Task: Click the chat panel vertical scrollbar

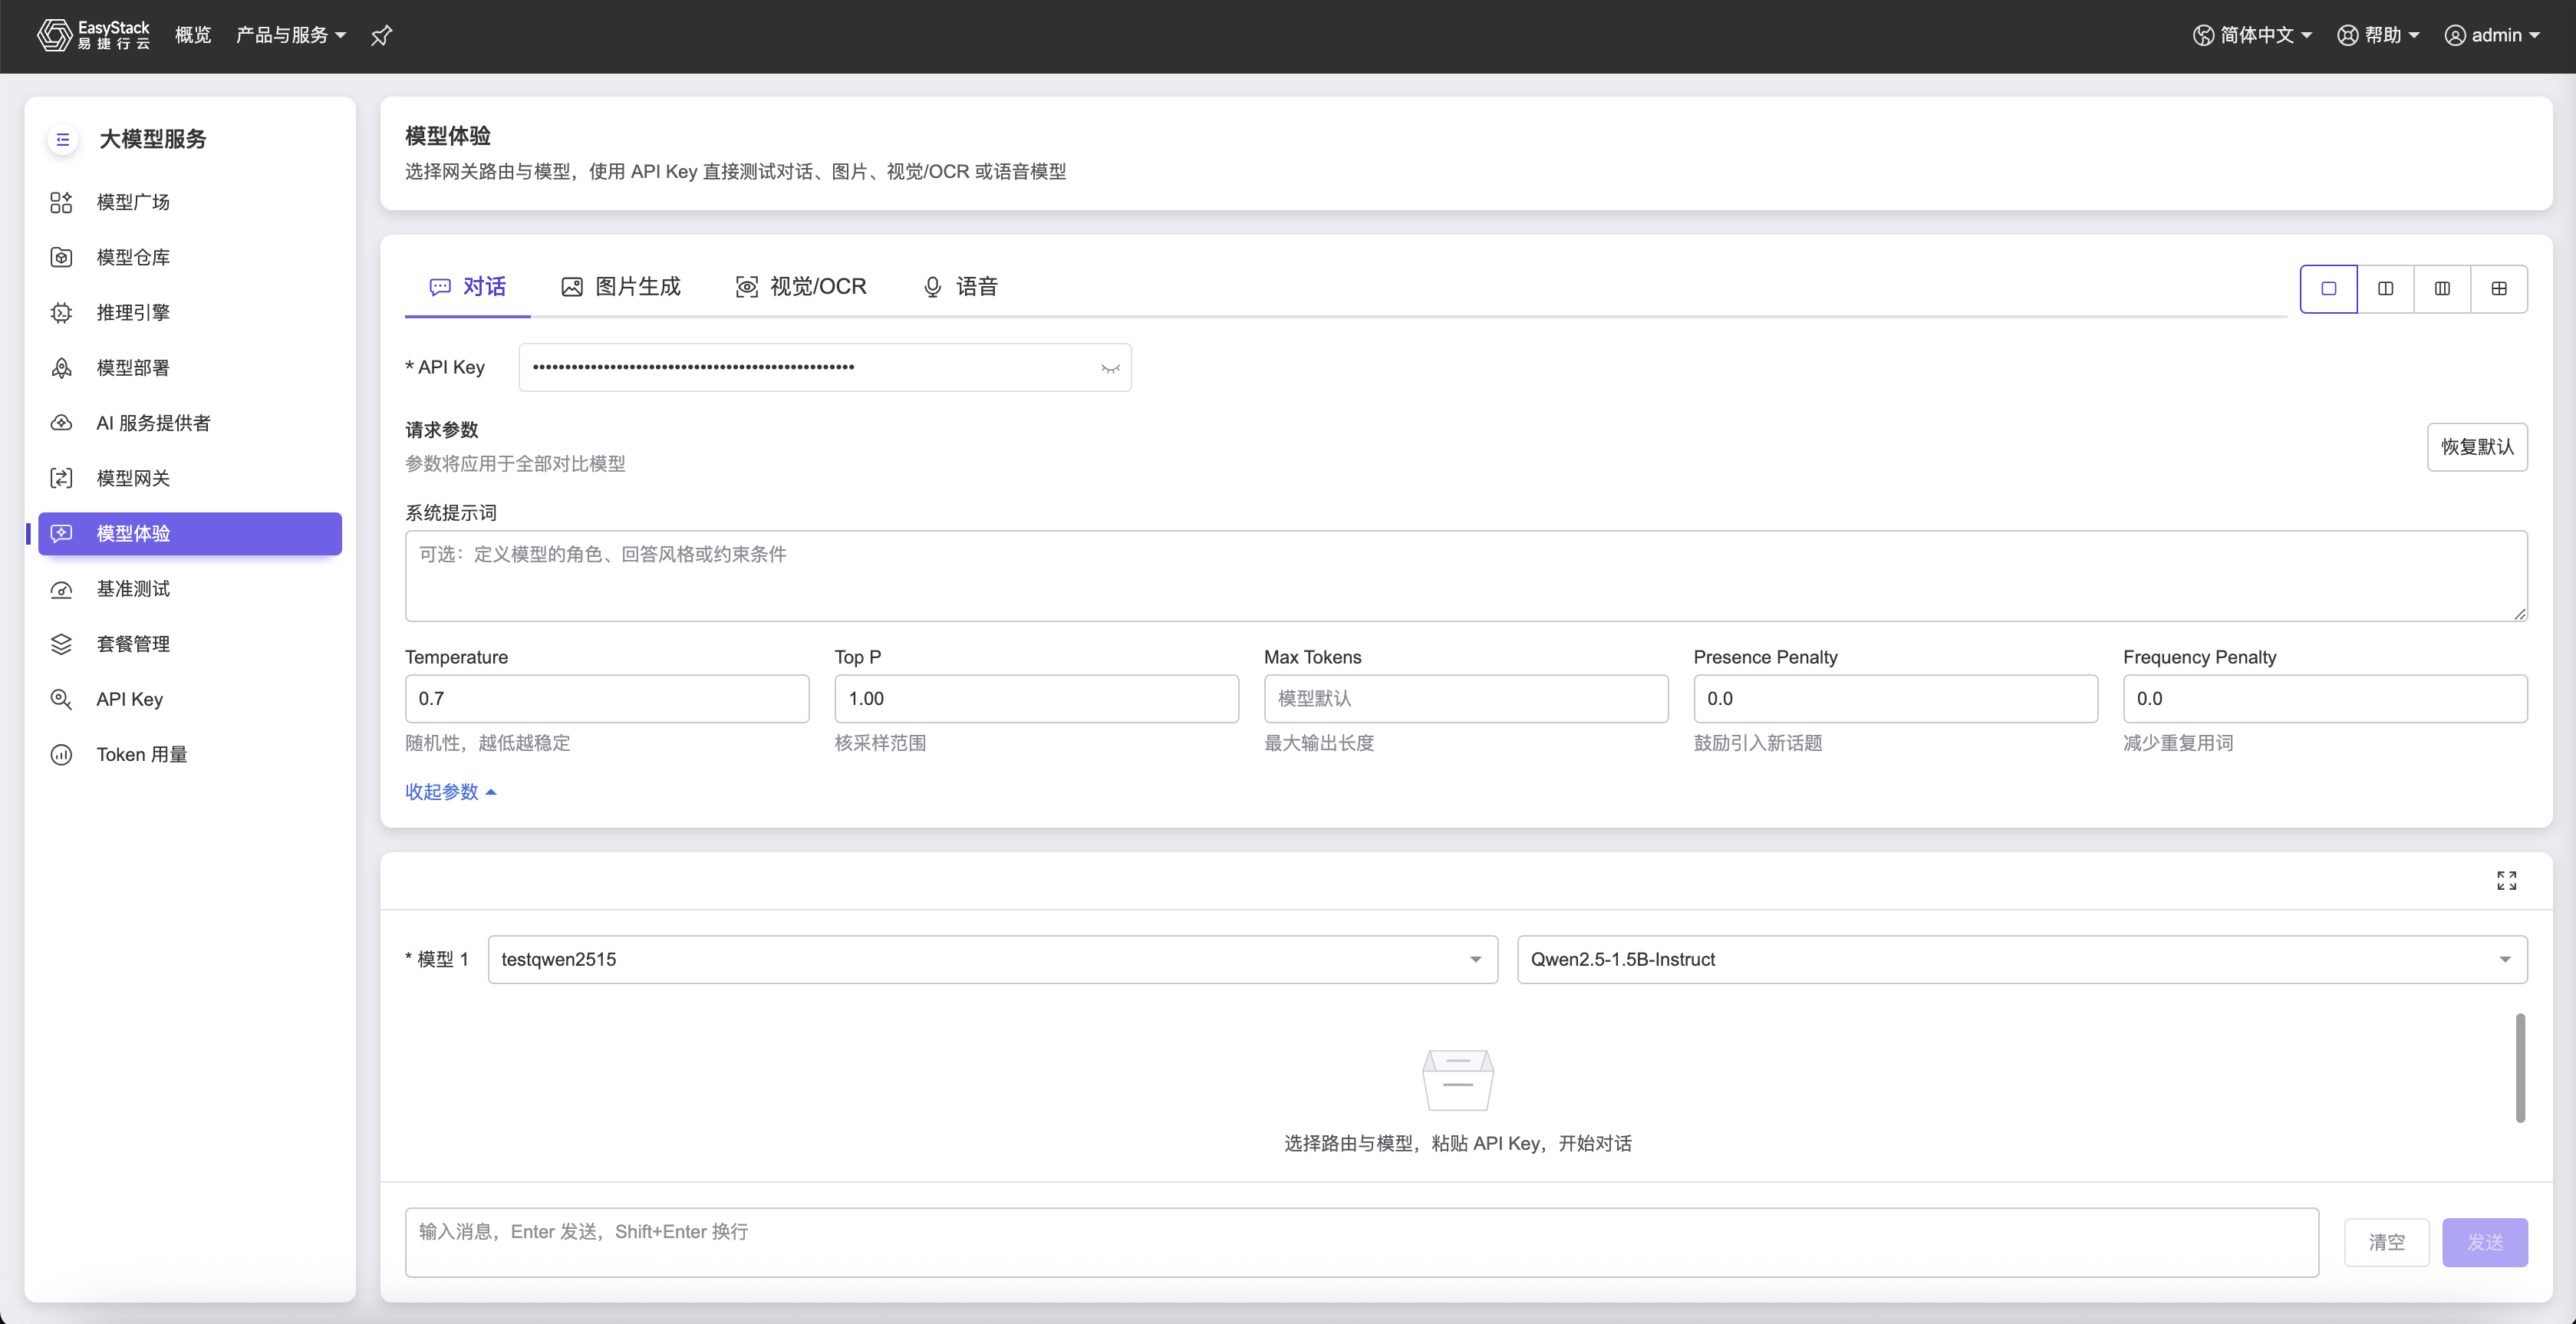Action: coord(2520,1068)
